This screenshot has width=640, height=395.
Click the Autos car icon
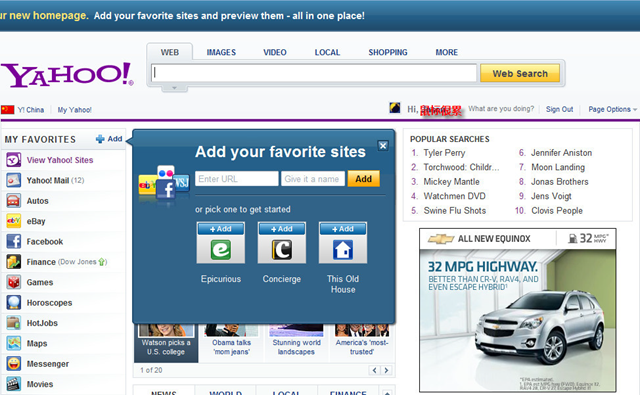pos(13,201)
